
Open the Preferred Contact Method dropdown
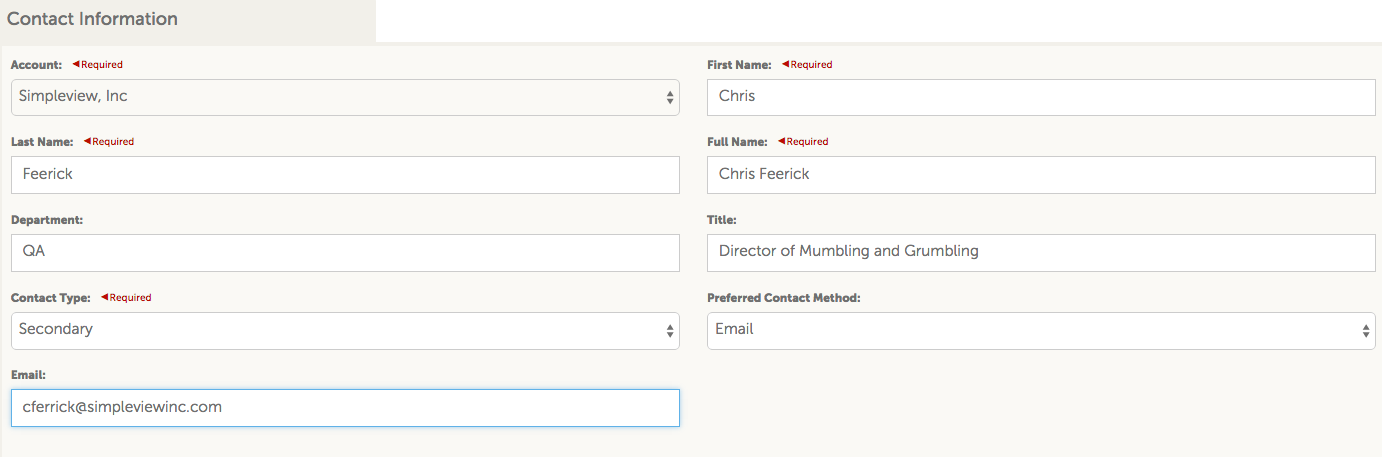click(x=1041, y=330)
